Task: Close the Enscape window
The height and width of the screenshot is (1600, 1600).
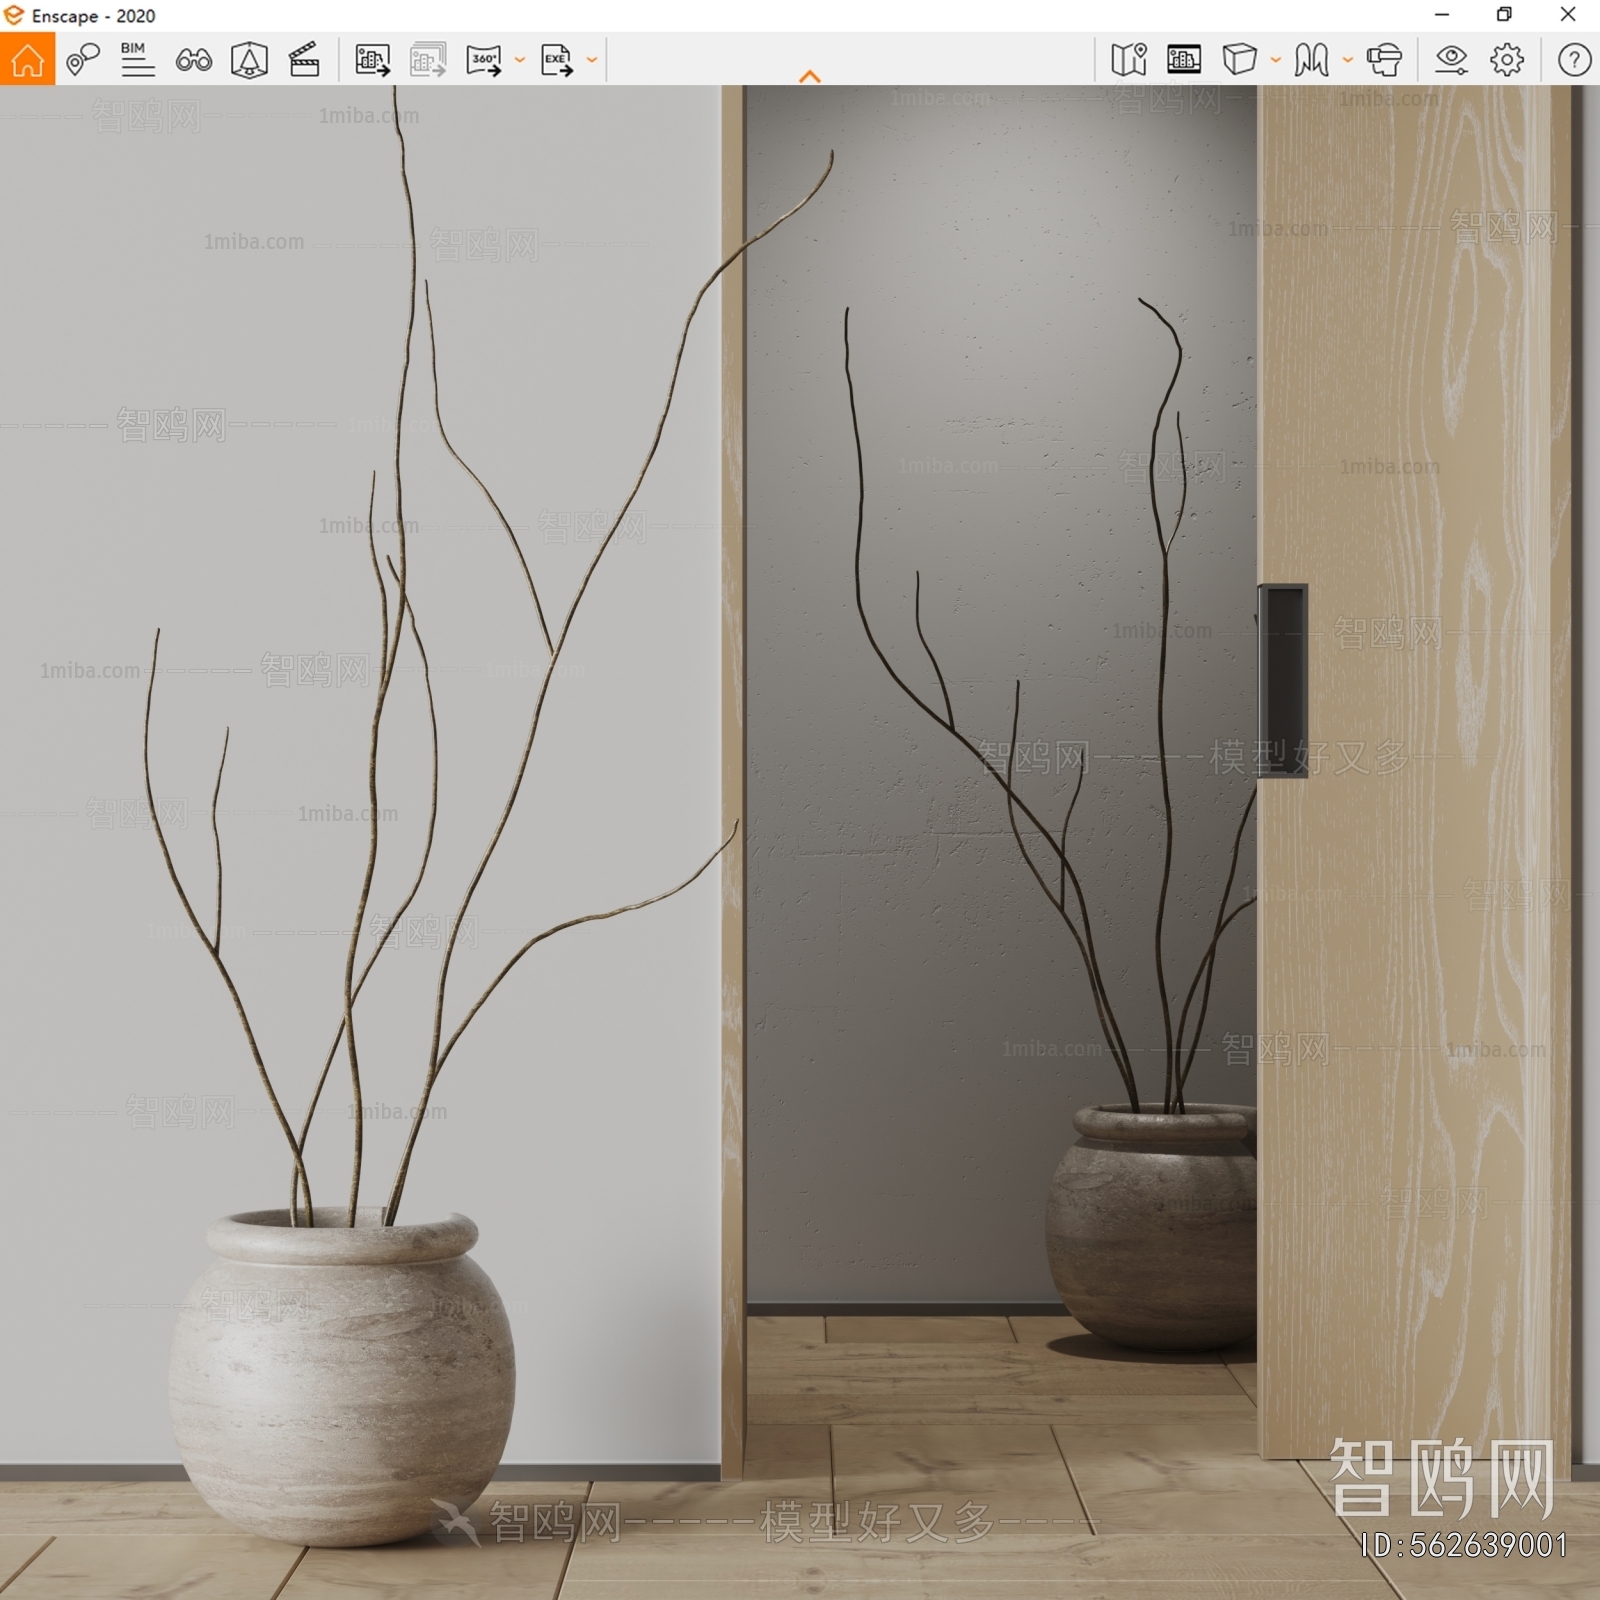Action: (1568, 15)
